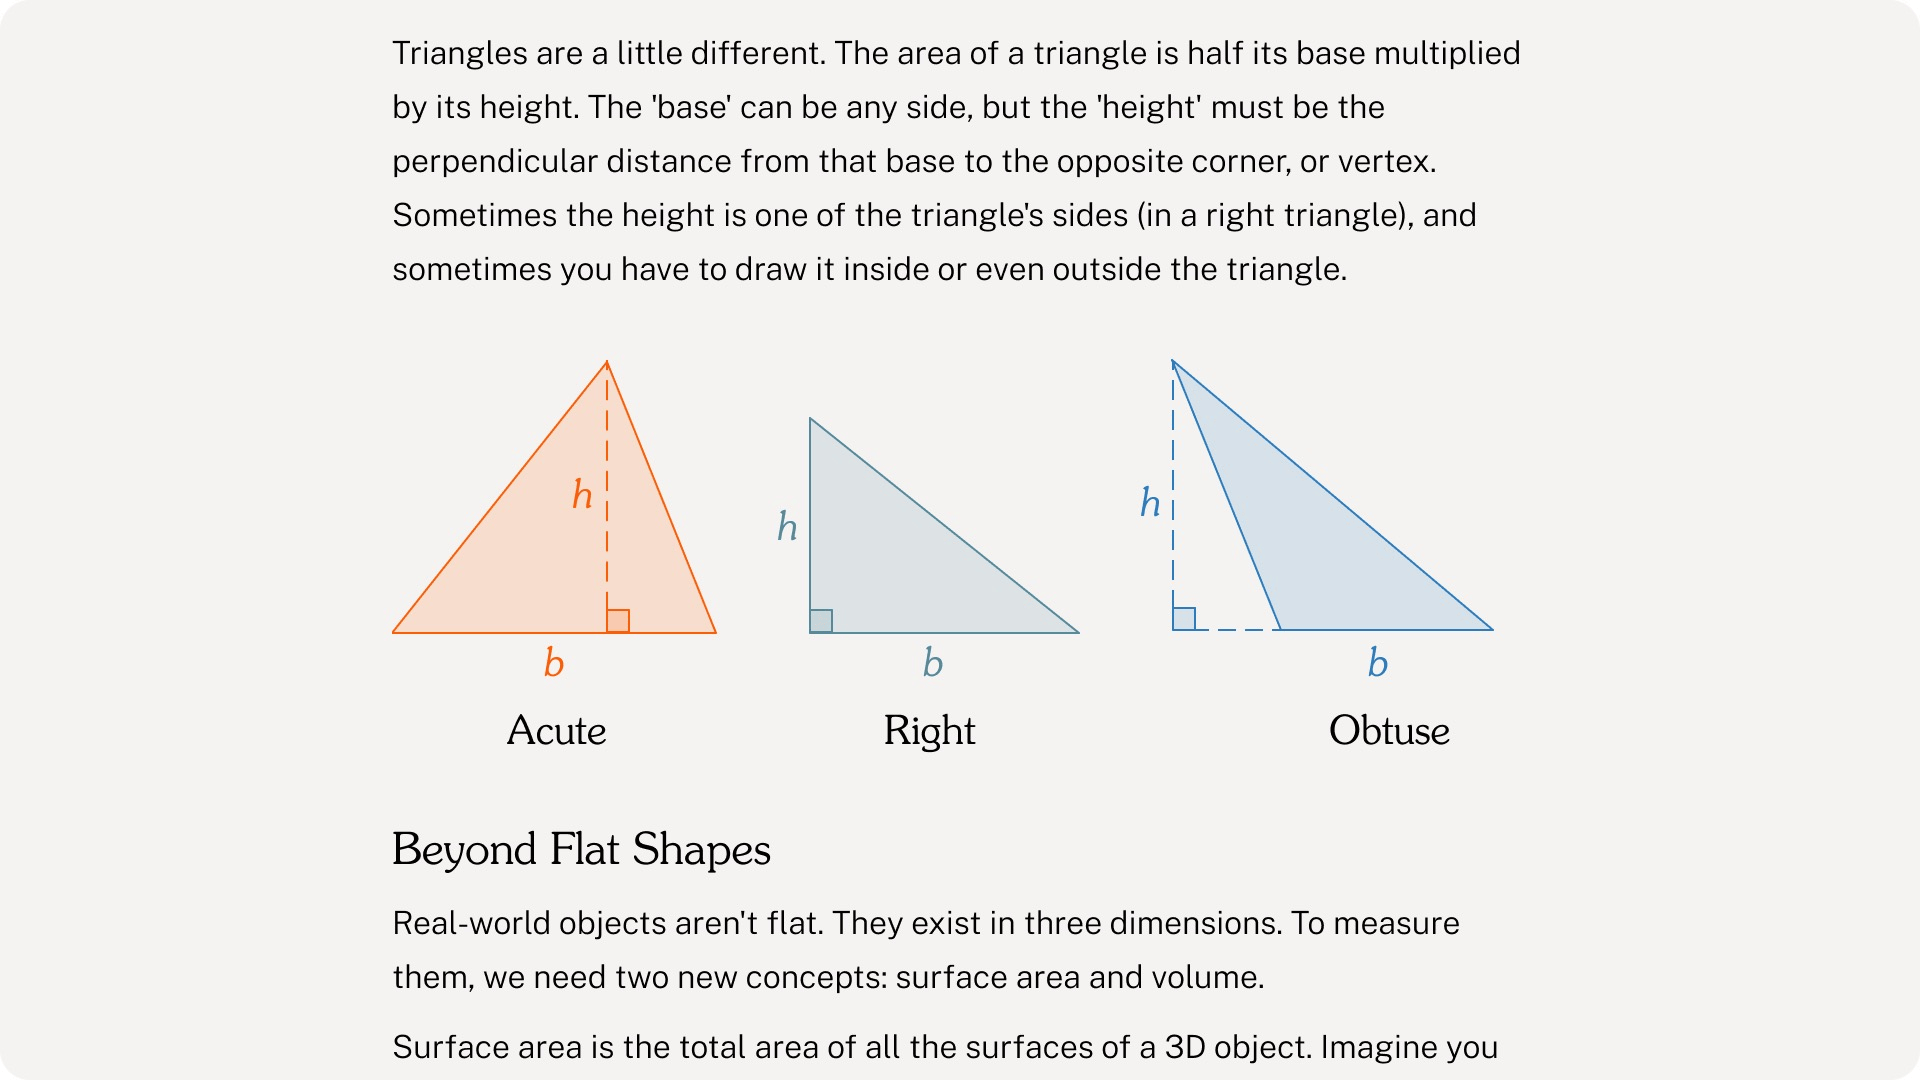Click the "Acute" caption
The width and height of the screenshot is (1920, 1080).
coord(556,731)
